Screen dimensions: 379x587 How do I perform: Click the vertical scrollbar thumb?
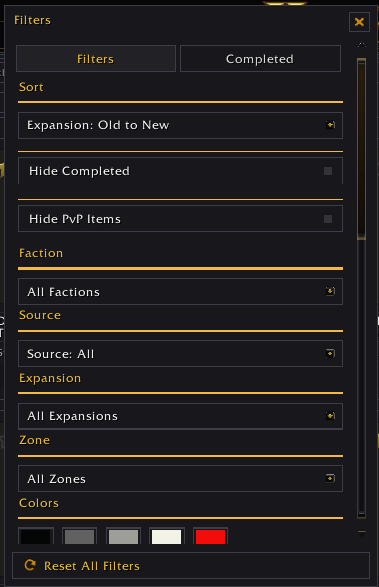tap(361, 149)
